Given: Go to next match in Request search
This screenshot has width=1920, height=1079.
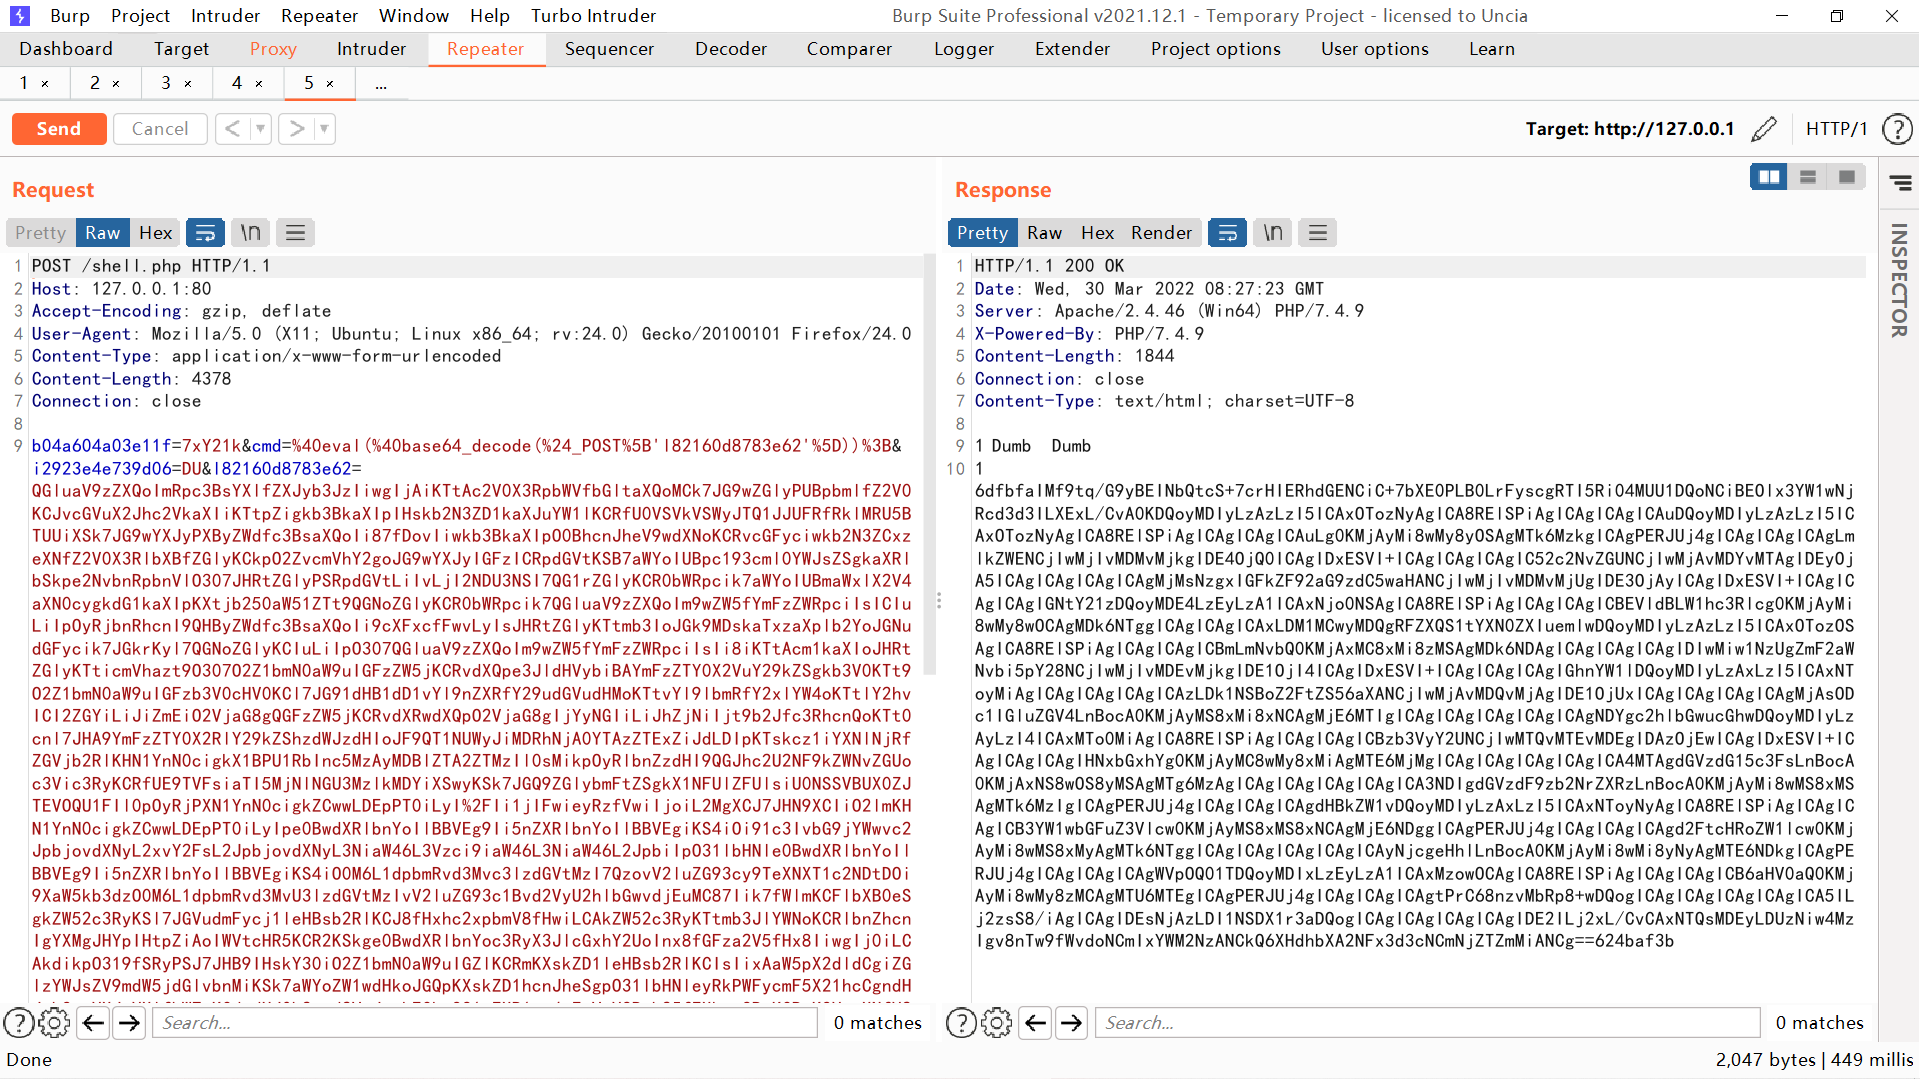Looking at the screenshot, I should point(129,1023).
